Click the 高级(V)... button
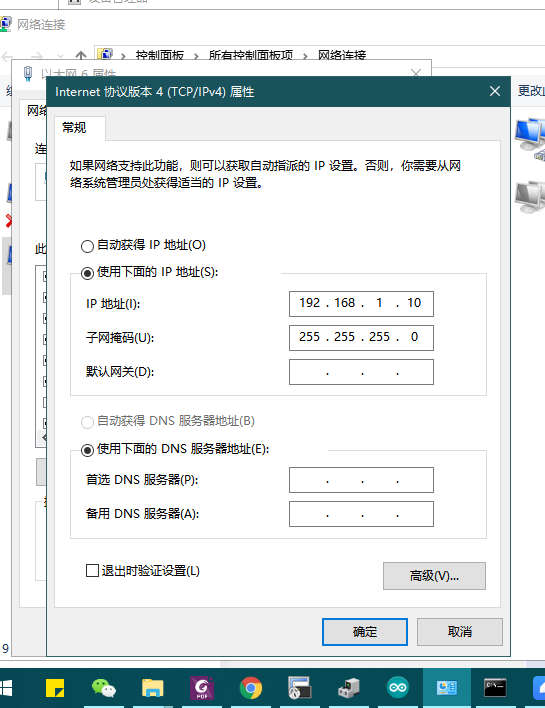Screen dimensions: 545x708 434,576
